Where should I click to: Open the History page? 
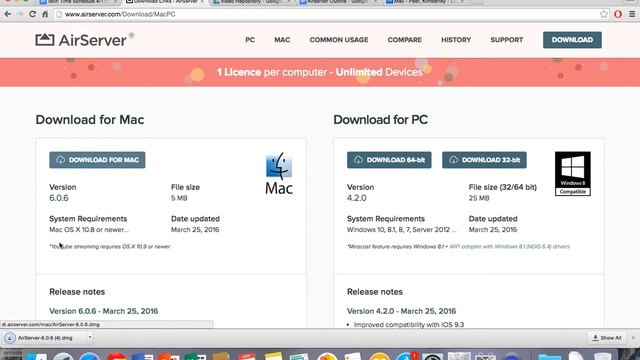tap(456, 40)
